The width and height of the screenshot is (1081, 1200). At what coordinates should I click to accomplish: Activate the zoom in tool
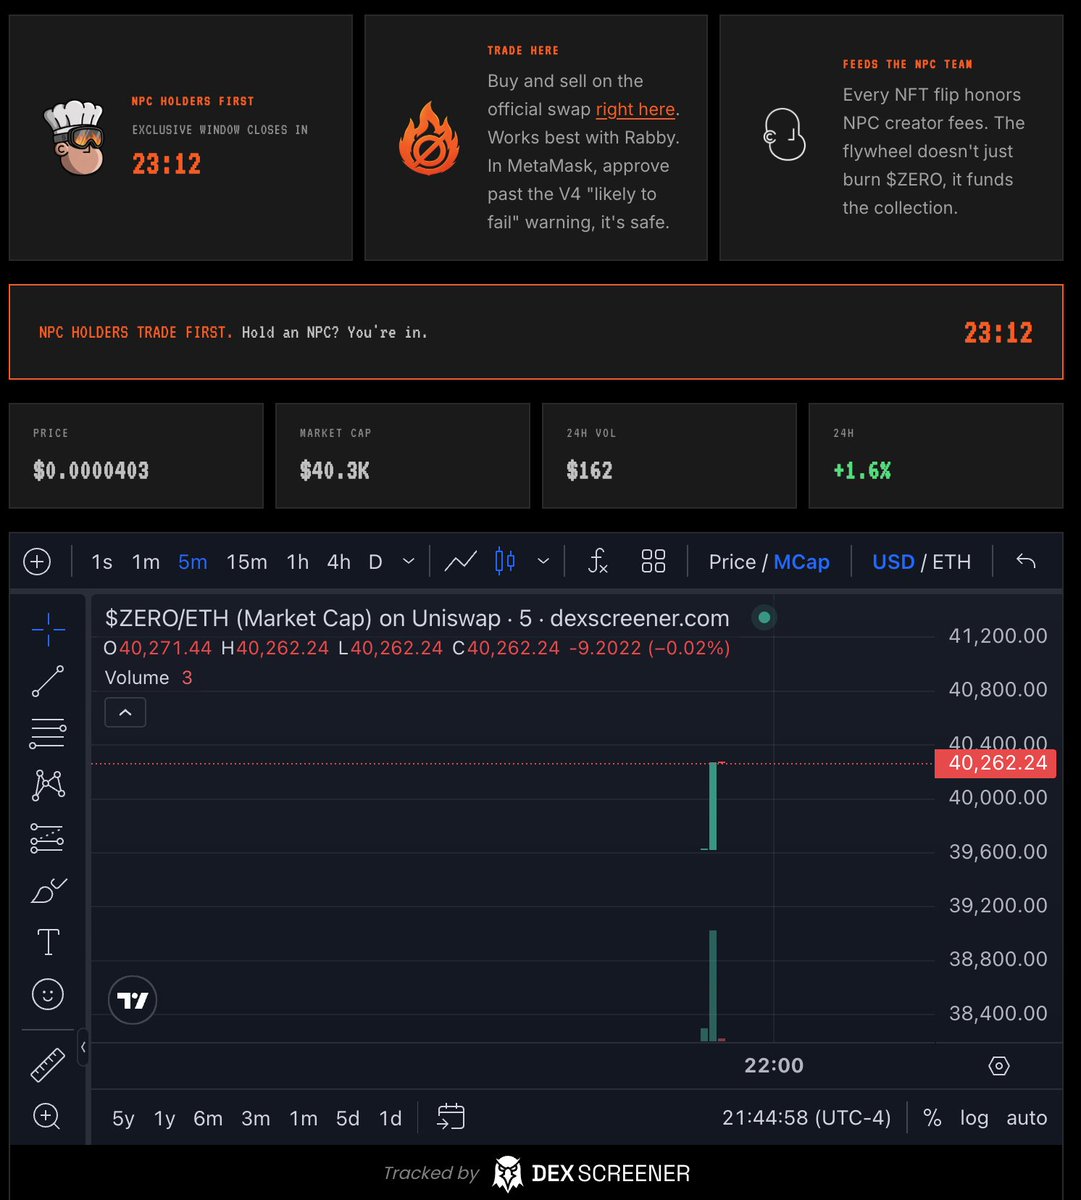click(x=47, y=1116)
